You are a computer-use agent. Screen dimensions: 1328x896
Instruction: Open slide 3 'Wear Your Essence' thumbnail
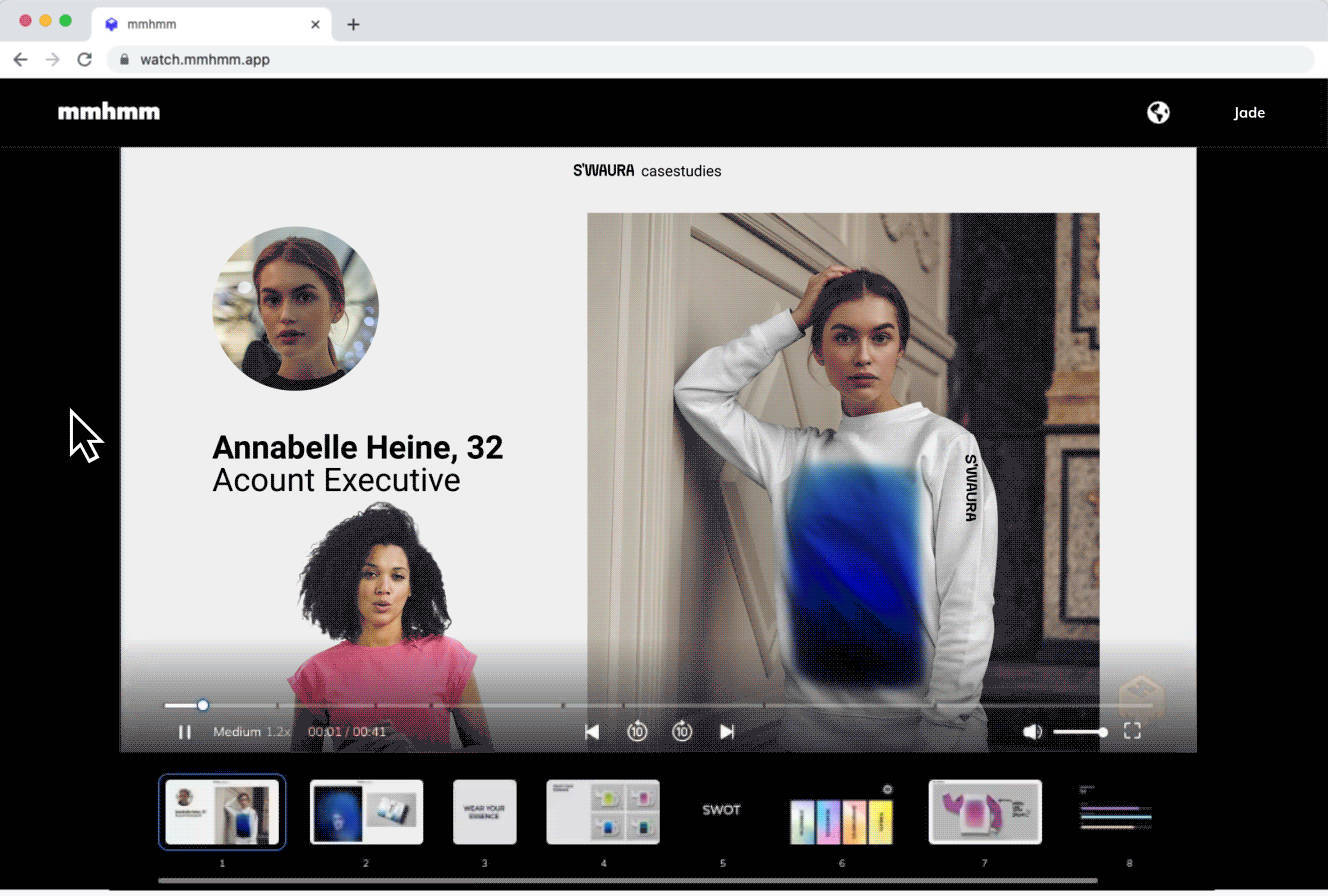[484, 812]
